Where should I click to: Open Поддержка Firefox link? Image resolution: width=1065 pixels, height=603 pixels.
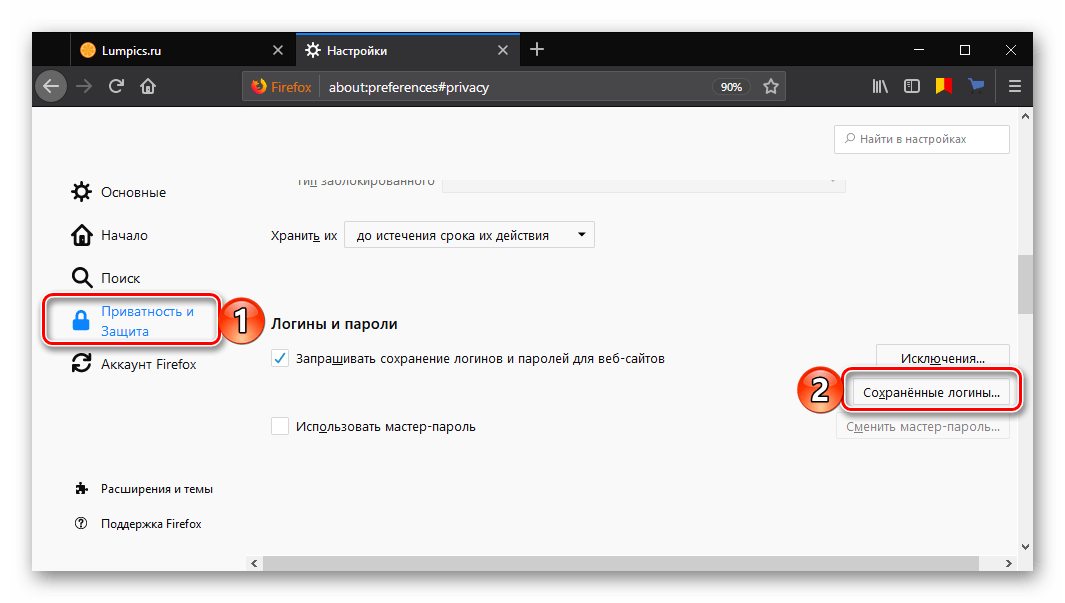(x=138, y=524)
